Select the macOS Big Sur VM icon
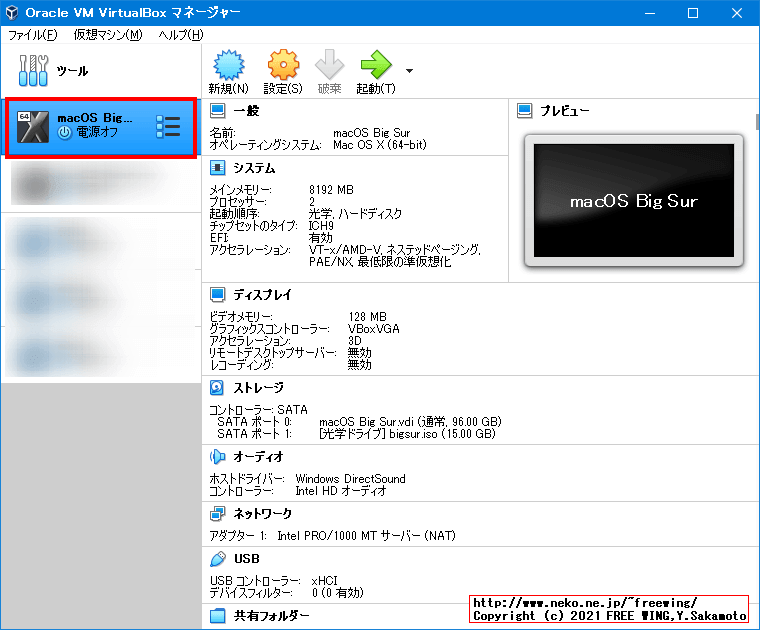 coord(33,127)
